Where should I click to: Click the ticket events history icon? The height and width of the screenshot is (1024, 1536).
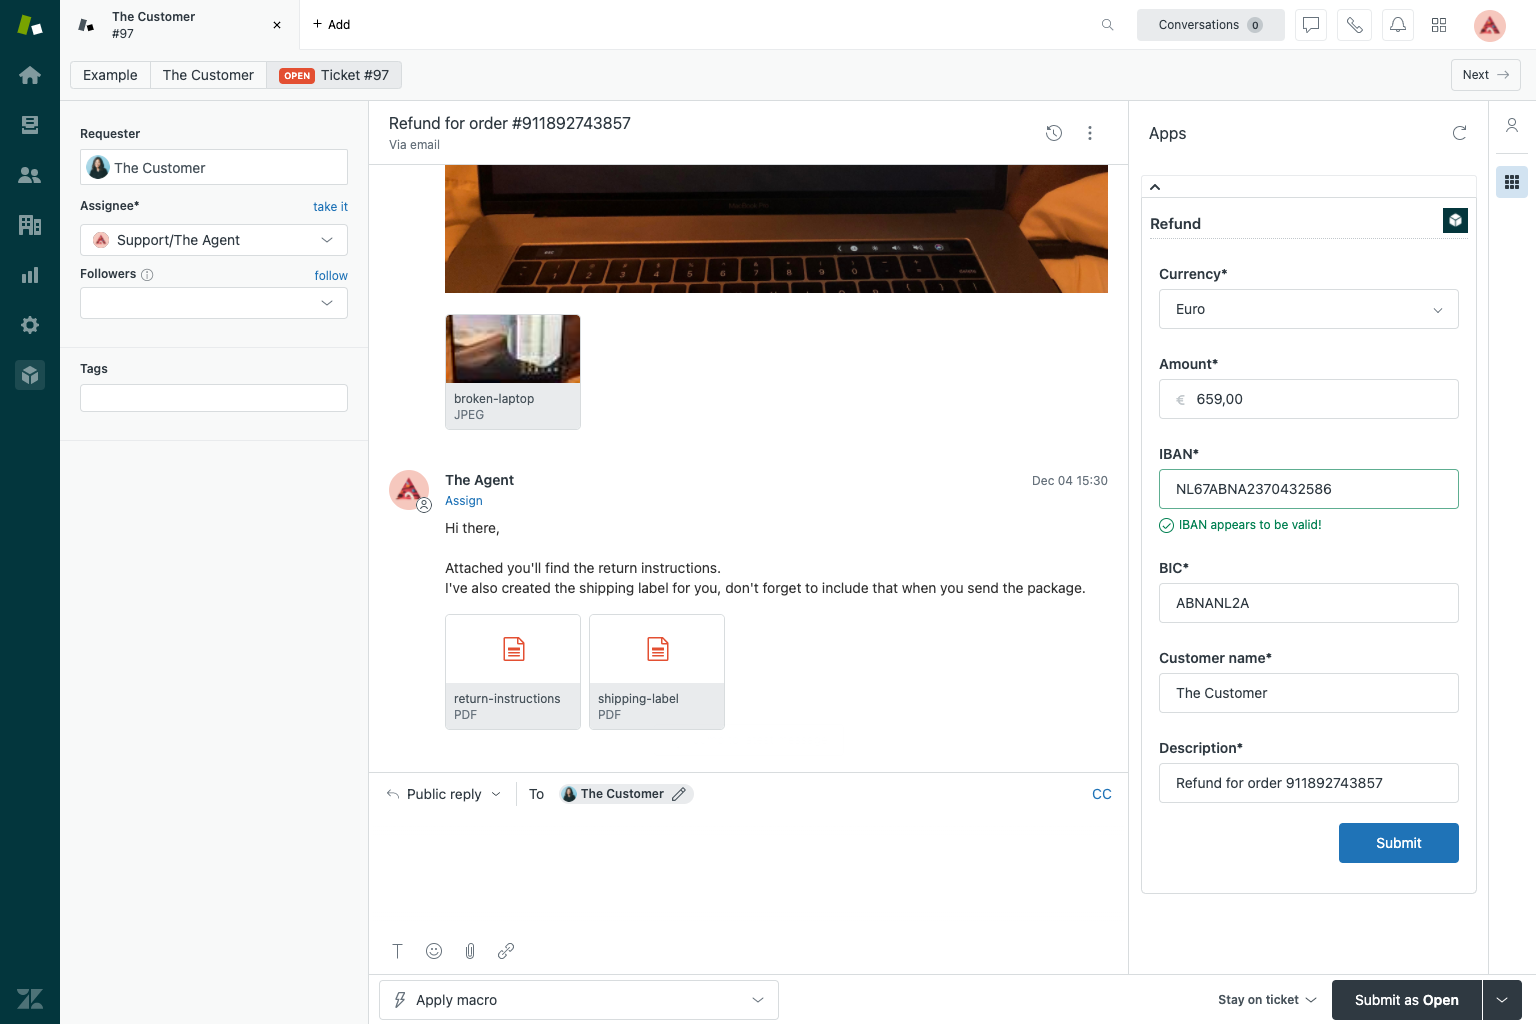[x=1054, y=133]
